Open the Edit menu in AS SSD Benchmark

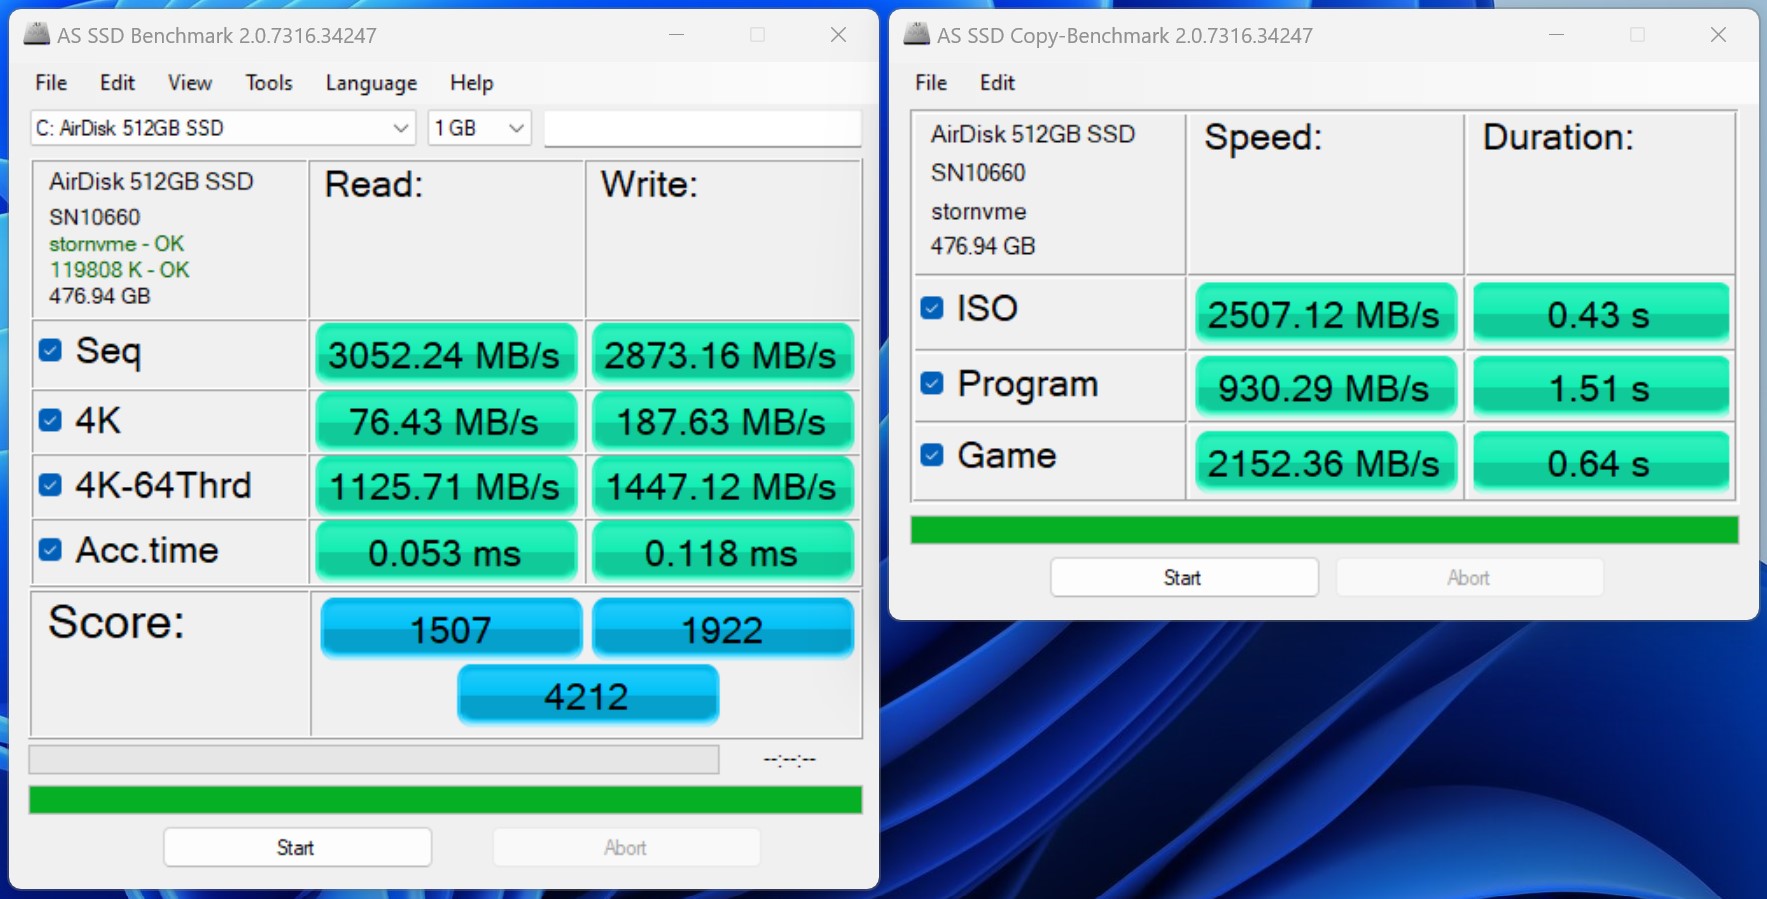(117, 83)
